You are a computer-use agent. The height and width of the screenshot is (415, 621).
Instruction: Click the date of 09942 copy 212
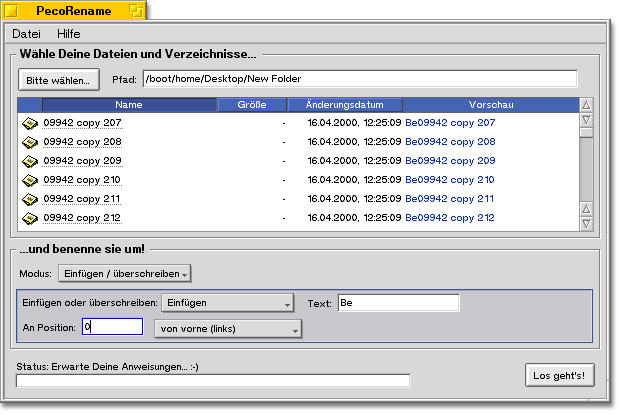click(x=354, y=218)
